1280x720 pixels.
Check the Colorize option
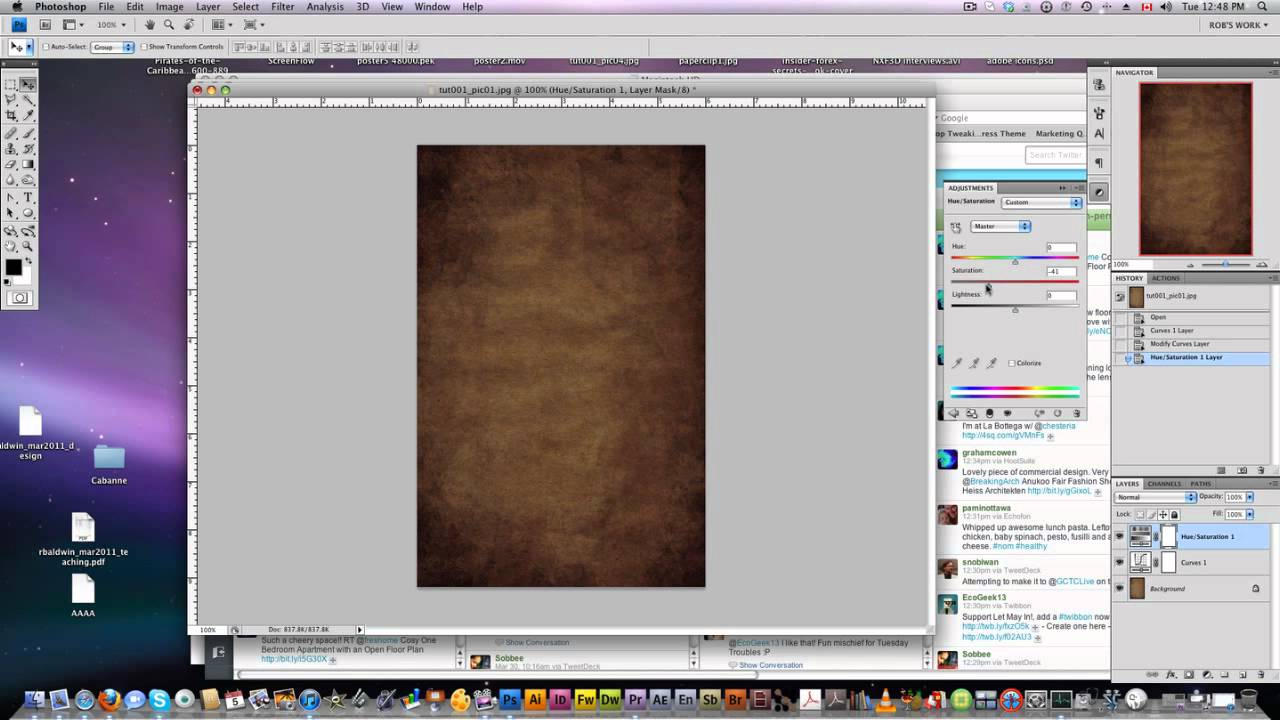(1012, 363)
